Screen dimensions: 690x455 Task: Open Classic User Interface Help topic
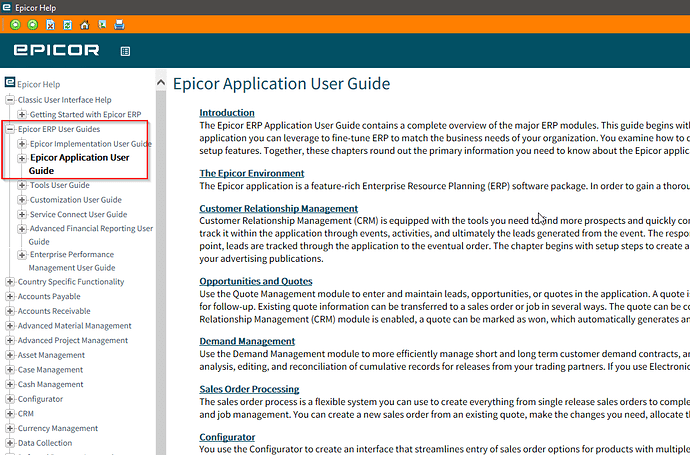64,100
